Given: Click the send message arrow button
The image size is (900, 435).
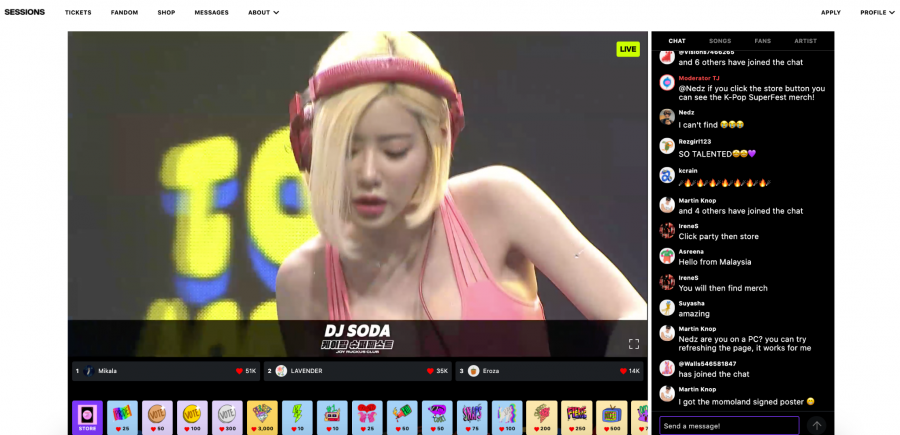Looking at the screenshot, I should (x=816, y=426).
